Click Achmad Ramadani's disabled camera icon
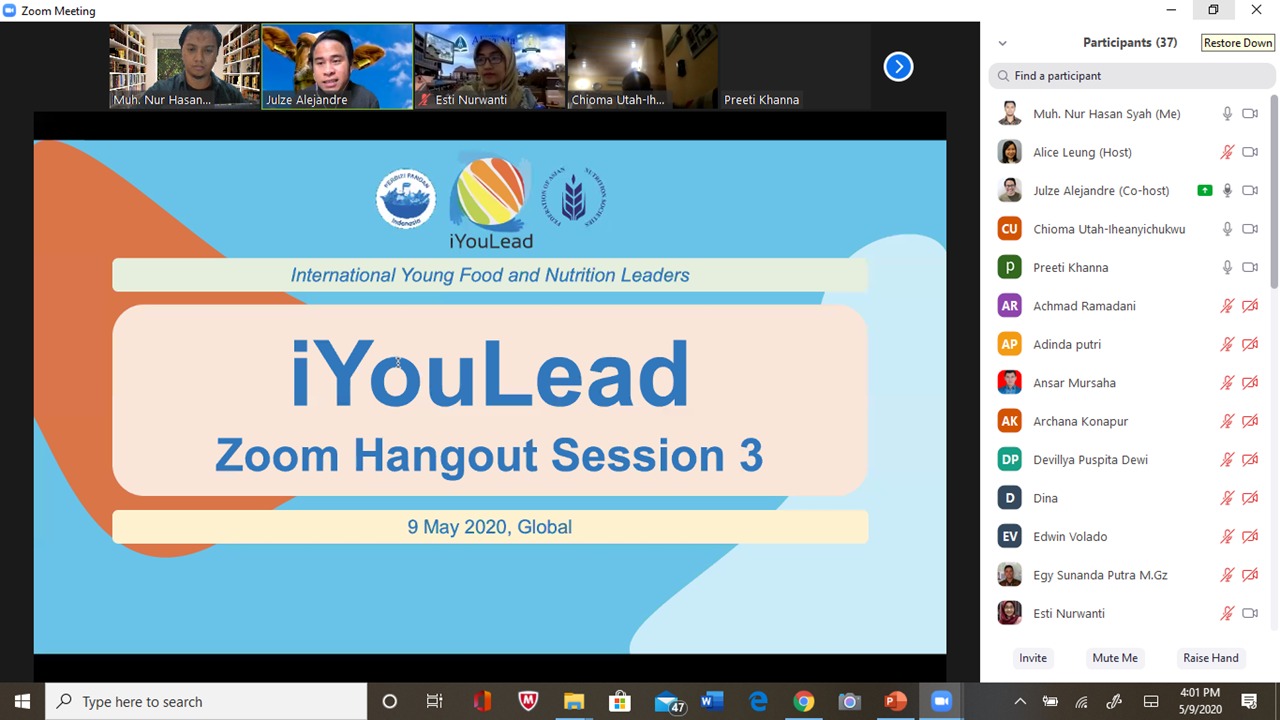The width and height of the screenshot is (1280, 720). (1250, 306)
